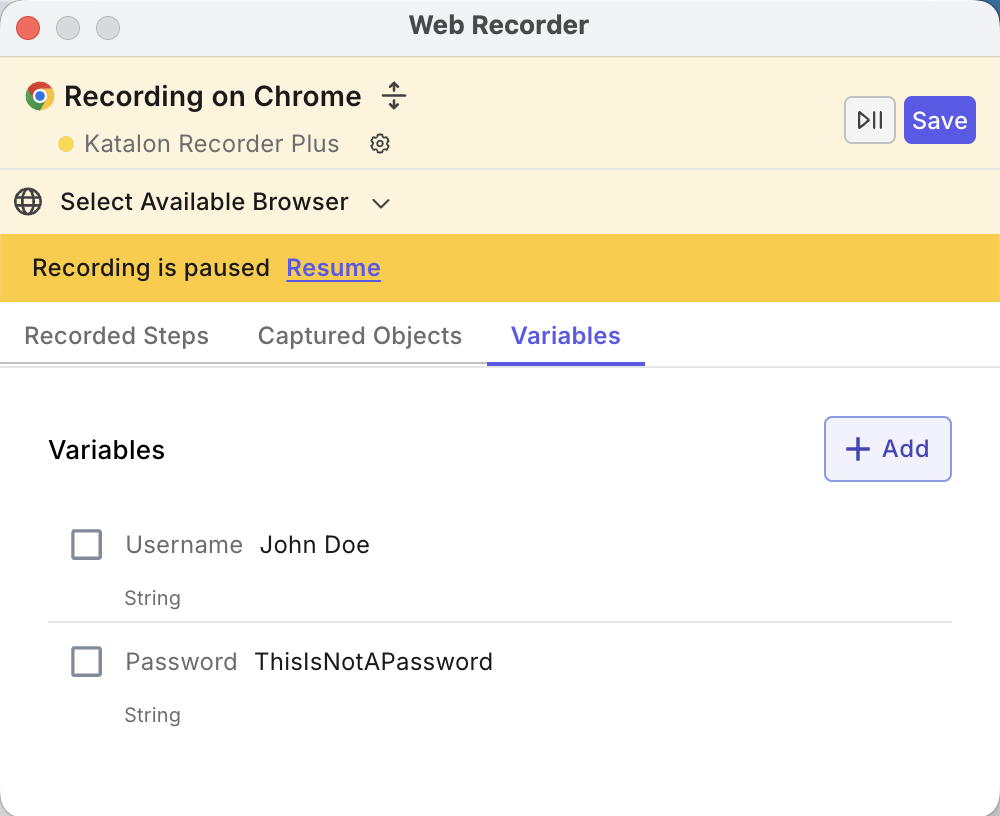Click the globe icon next to browser selector
This screenshot has width=1000, height=816.
[x=28, y=202]
